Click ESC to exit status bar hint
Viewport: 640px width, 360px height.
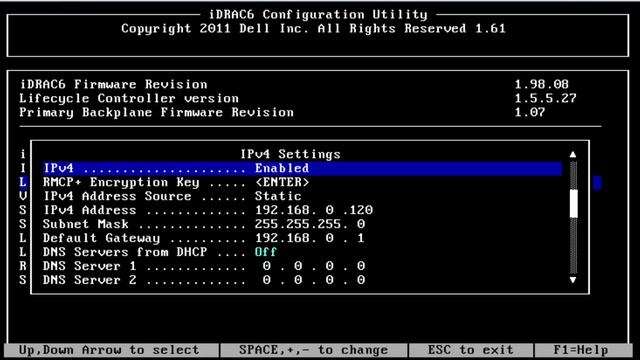471,350
